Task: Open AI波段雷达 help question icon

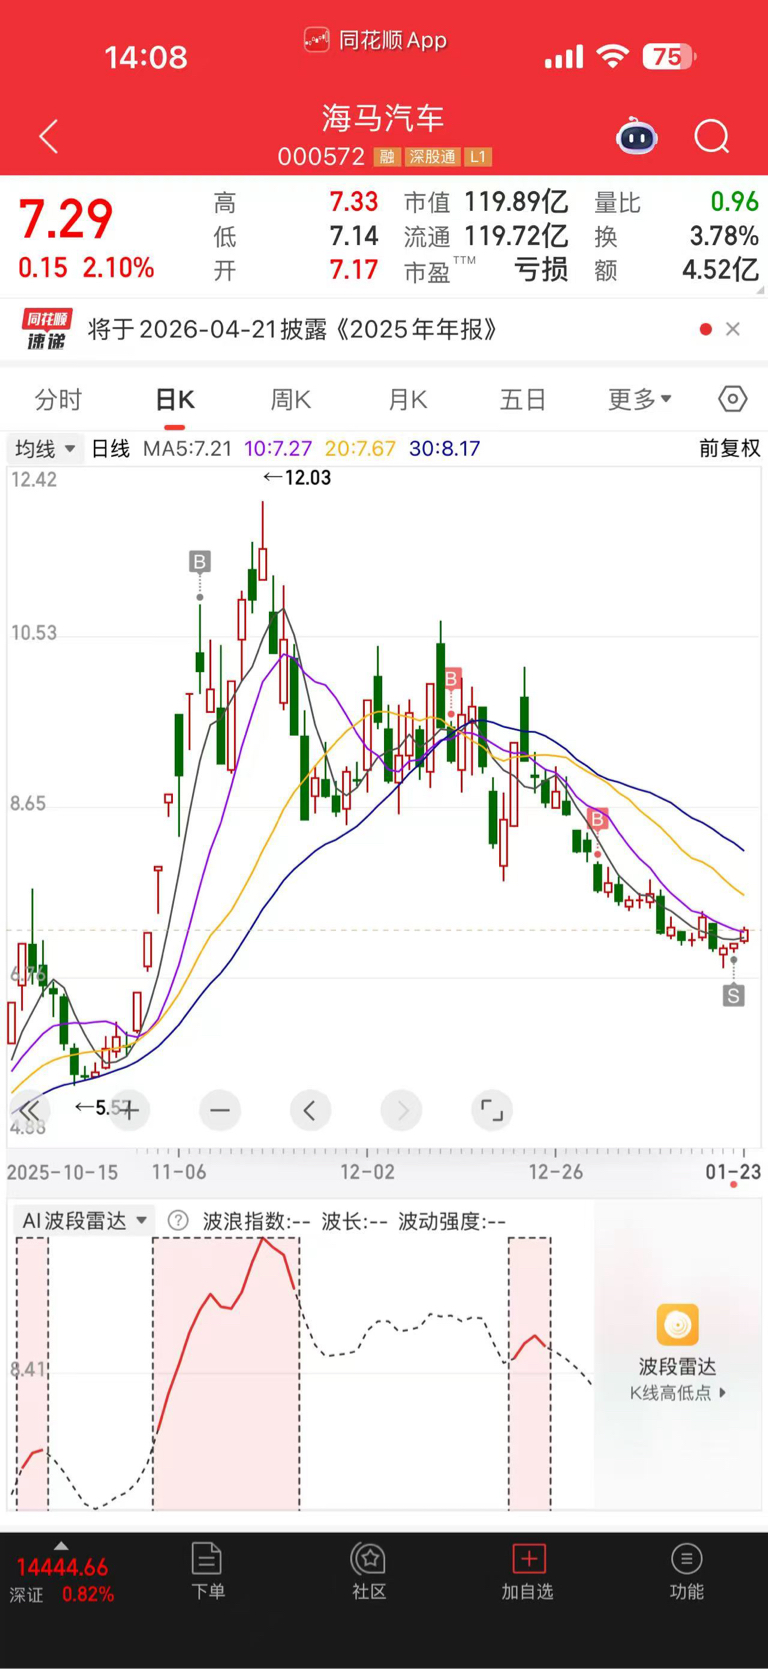Action: [178, 1221]
